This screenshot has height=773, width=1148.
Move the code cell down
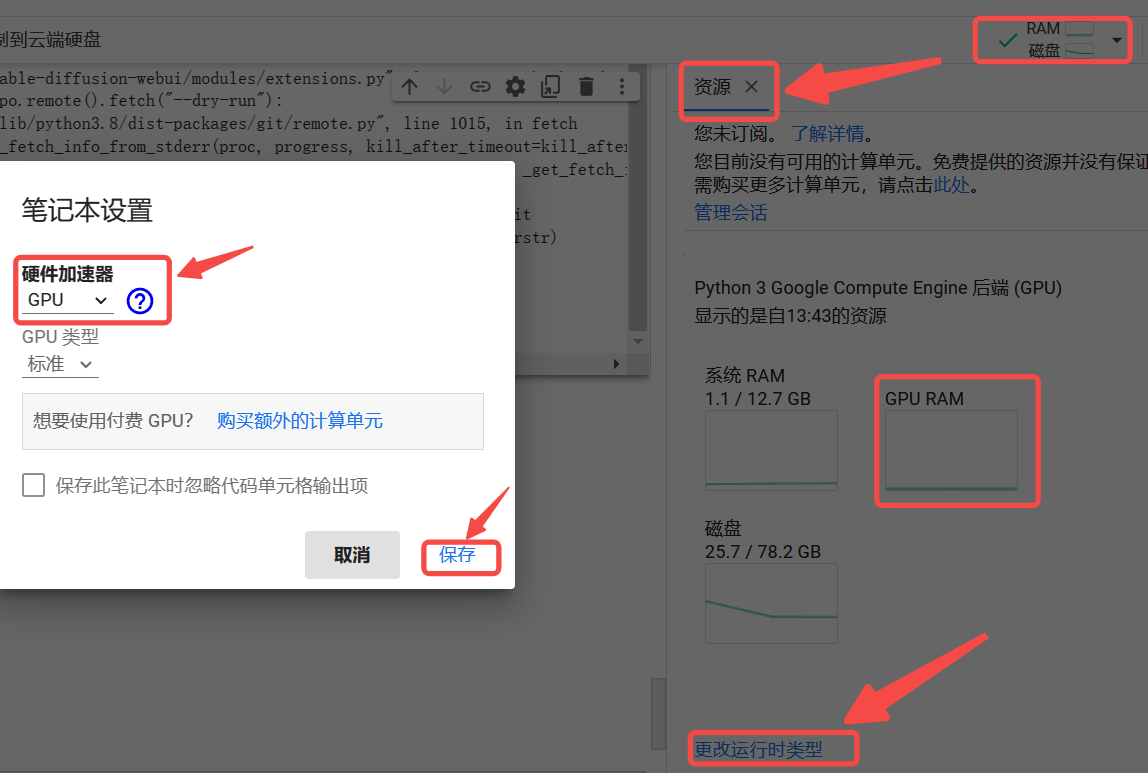coord(444,86)
